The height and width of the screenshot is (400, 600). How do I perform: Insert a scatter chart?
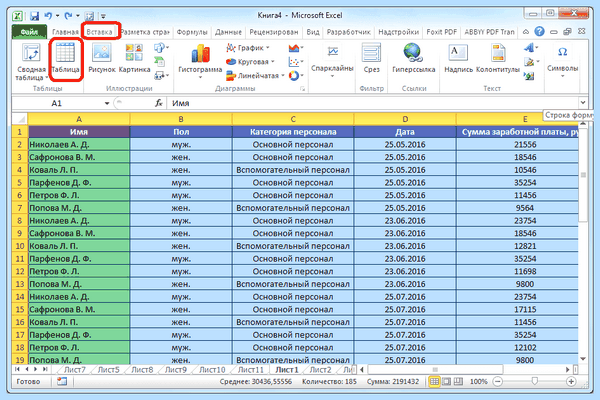[294, 62]
